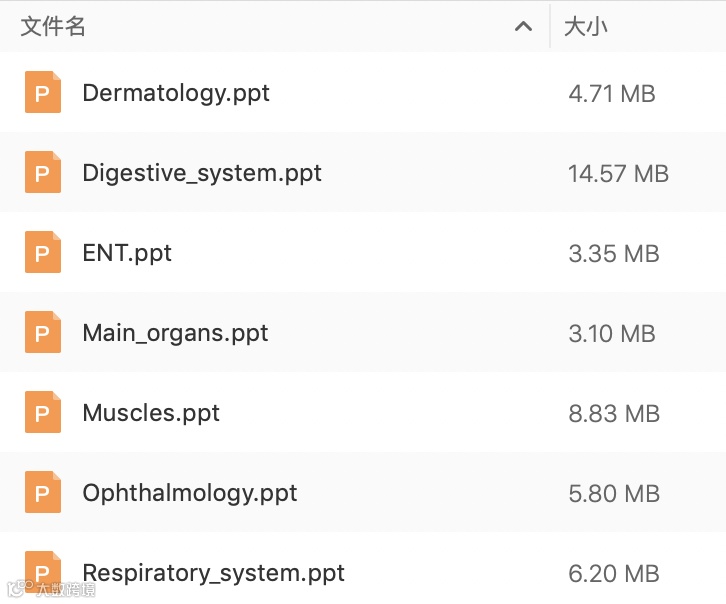Click the Respiratory_system.ppt file icon
This screenshot has height=604, width=726.
[x=42, y=571]
